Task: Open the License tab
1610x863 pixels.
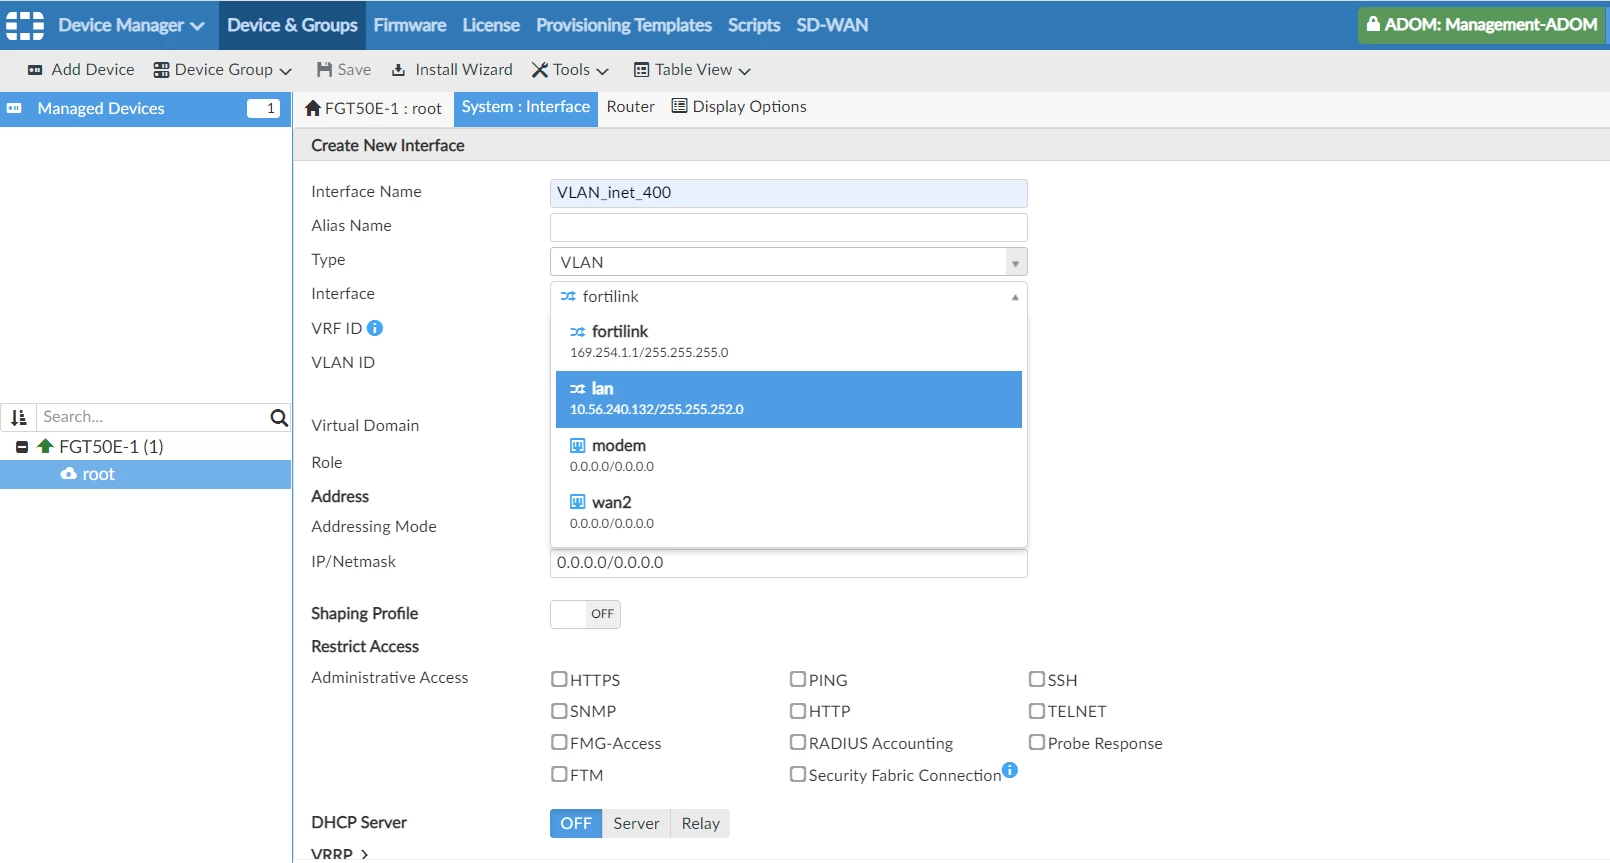Action: click(x=491, y=25)
